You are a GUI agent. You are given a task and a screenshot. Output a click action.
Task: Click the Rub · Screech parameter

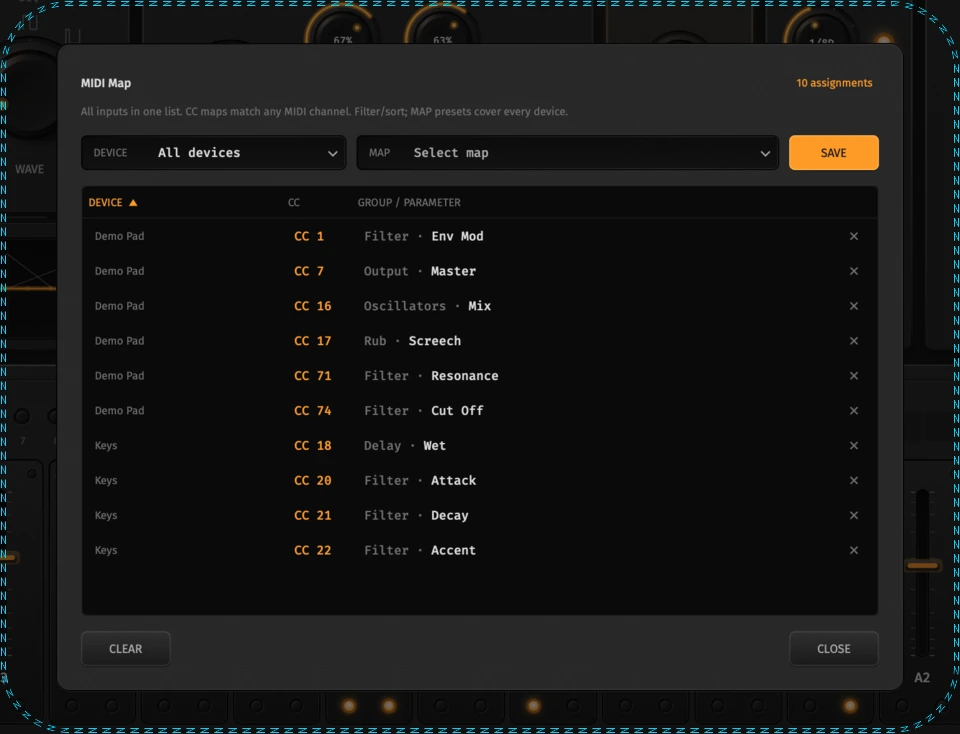(413, 341)
